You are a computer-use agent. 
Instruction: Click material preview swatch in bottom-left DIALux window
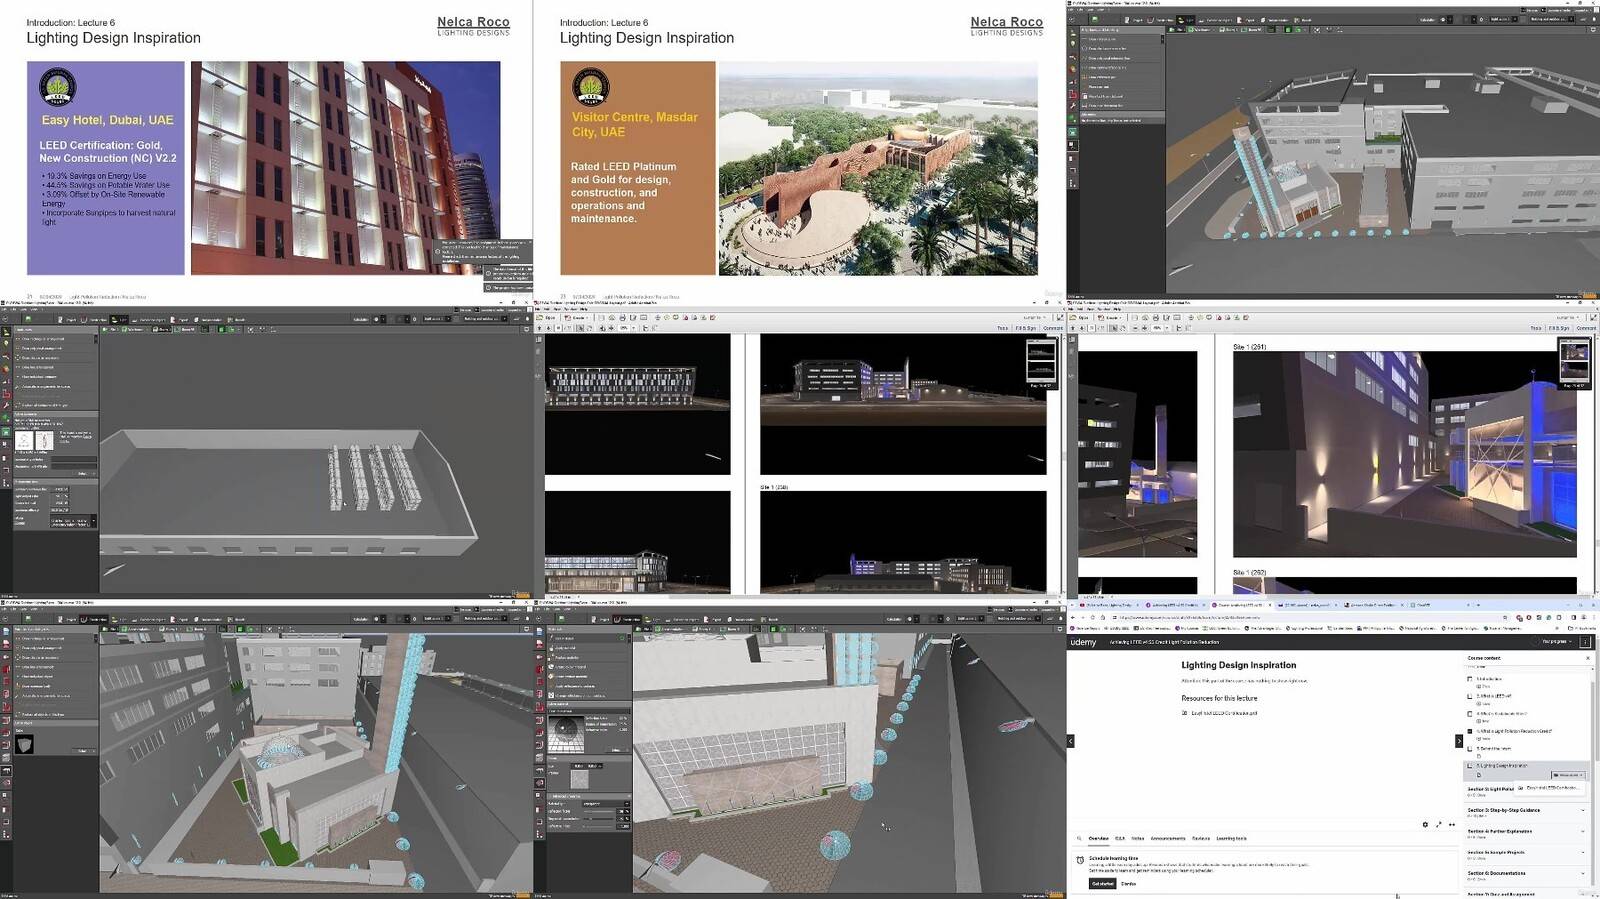tap(25, 744)
